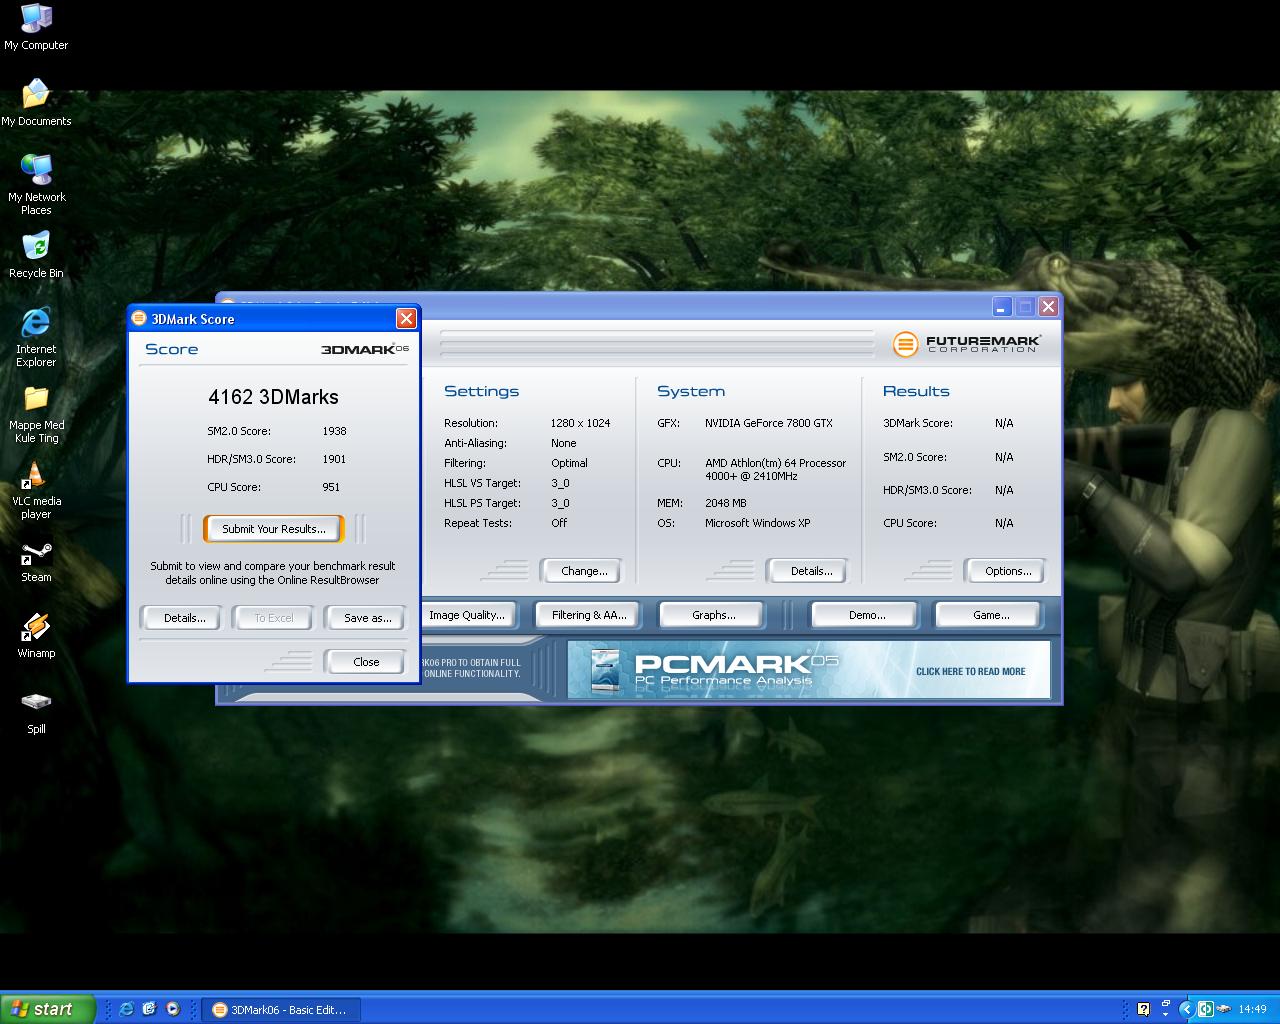This screenshot has width=1280, height=1024.
Task: Close the 3DMark Score dialog via X
Action: tap(406, 318)
